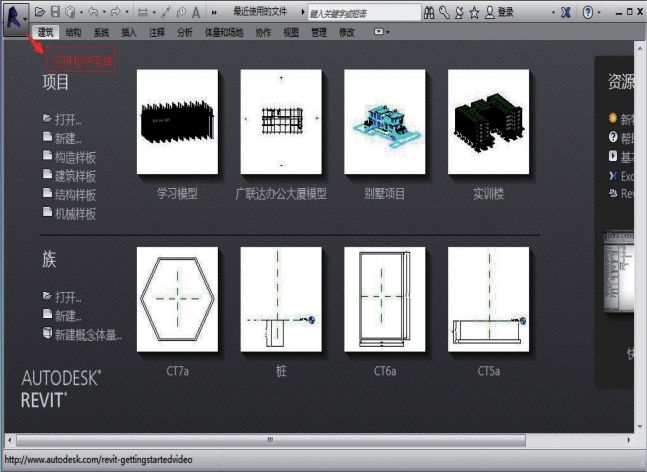647x472 pixels.
Task: Click the Subscription Center key icon
Action: [444, 13]
